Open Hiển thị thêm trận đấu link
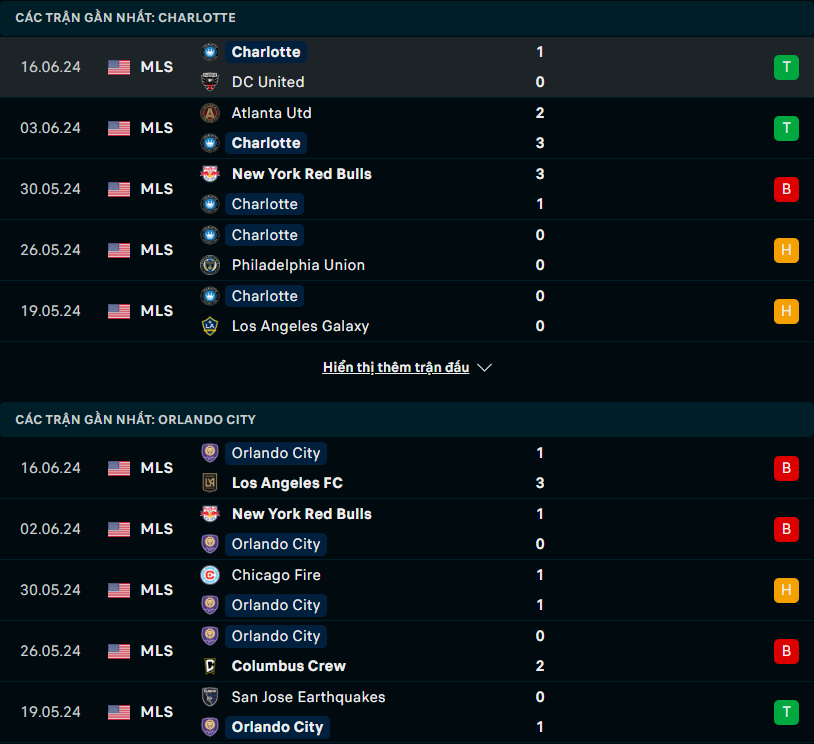814x744 pixels. (x=396, y=367)
